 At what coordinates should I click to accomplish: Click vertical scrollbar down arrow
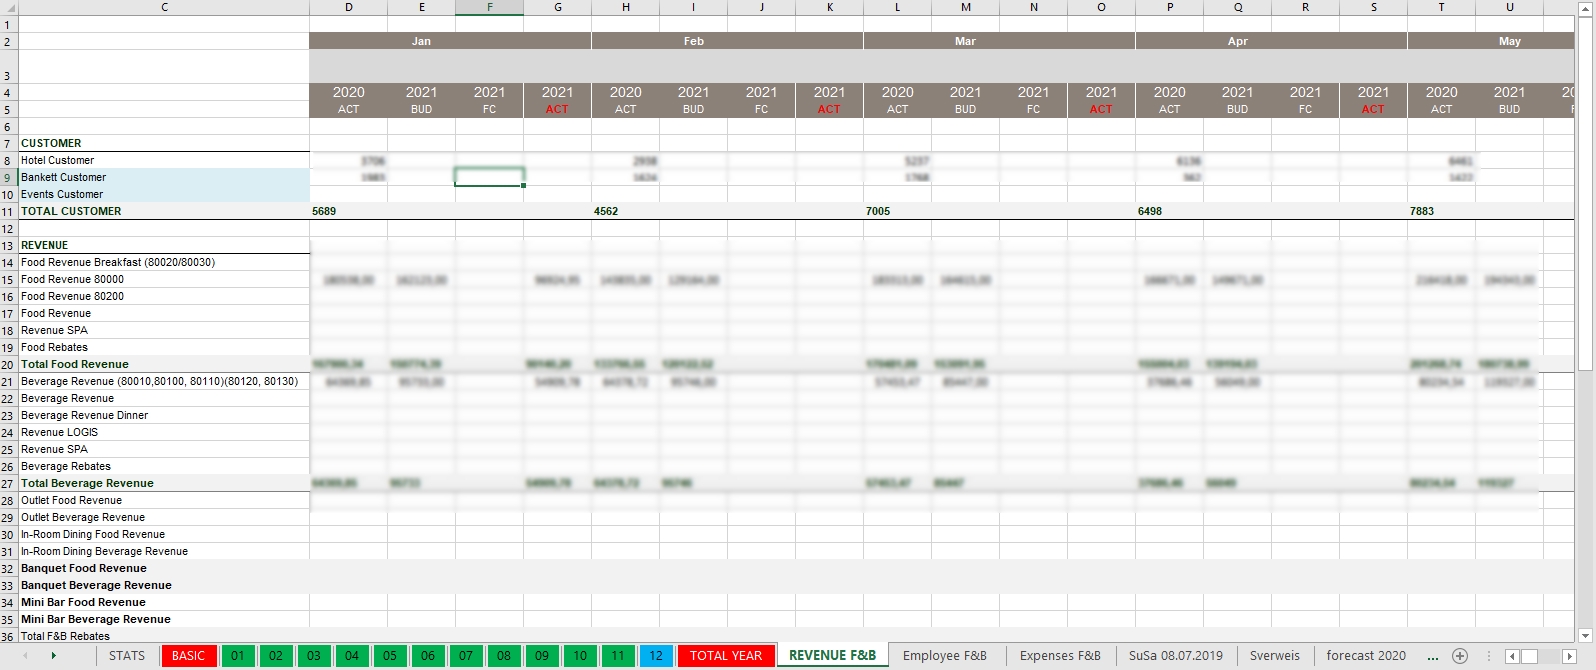tap(1585, 636)
